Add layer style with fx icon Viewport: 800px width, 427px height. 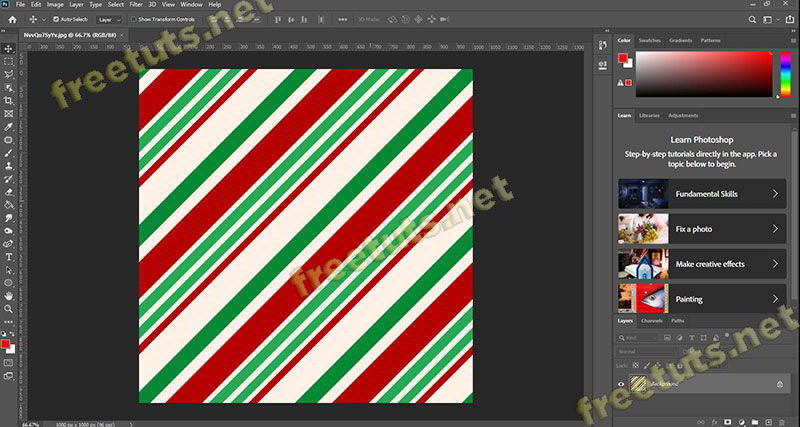pyautogui.click(x=714, y=422)
